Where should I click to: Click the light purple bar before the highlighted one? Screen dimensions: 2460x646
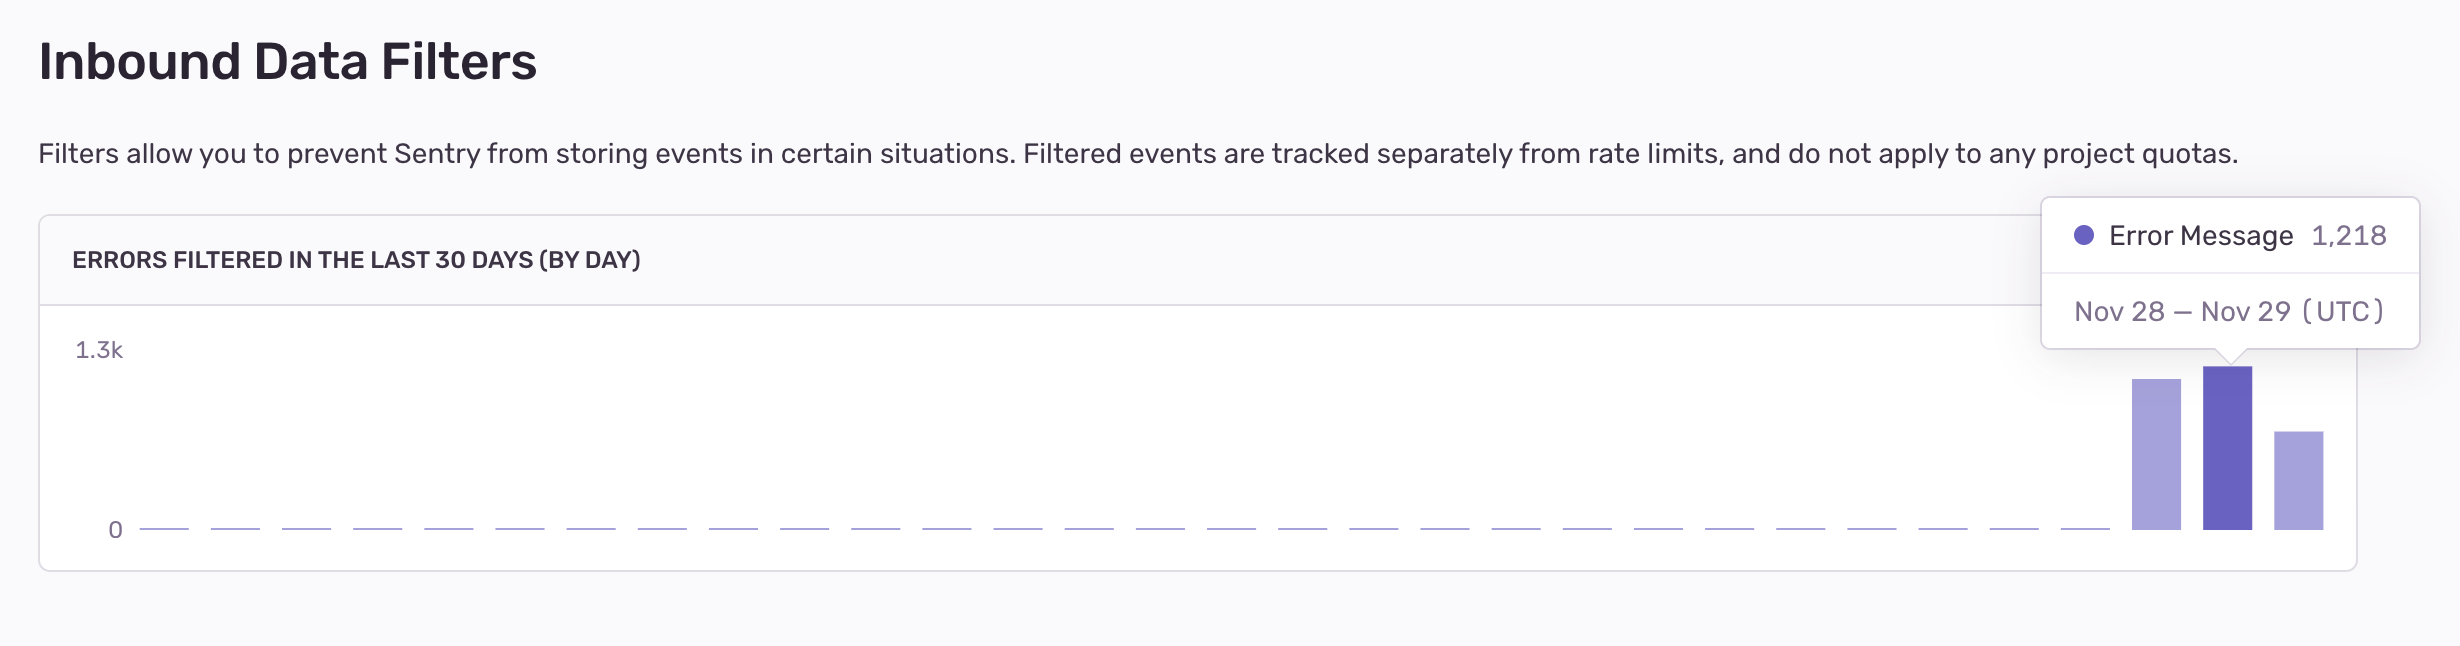pyautogui.click(x=2156, y=454)
